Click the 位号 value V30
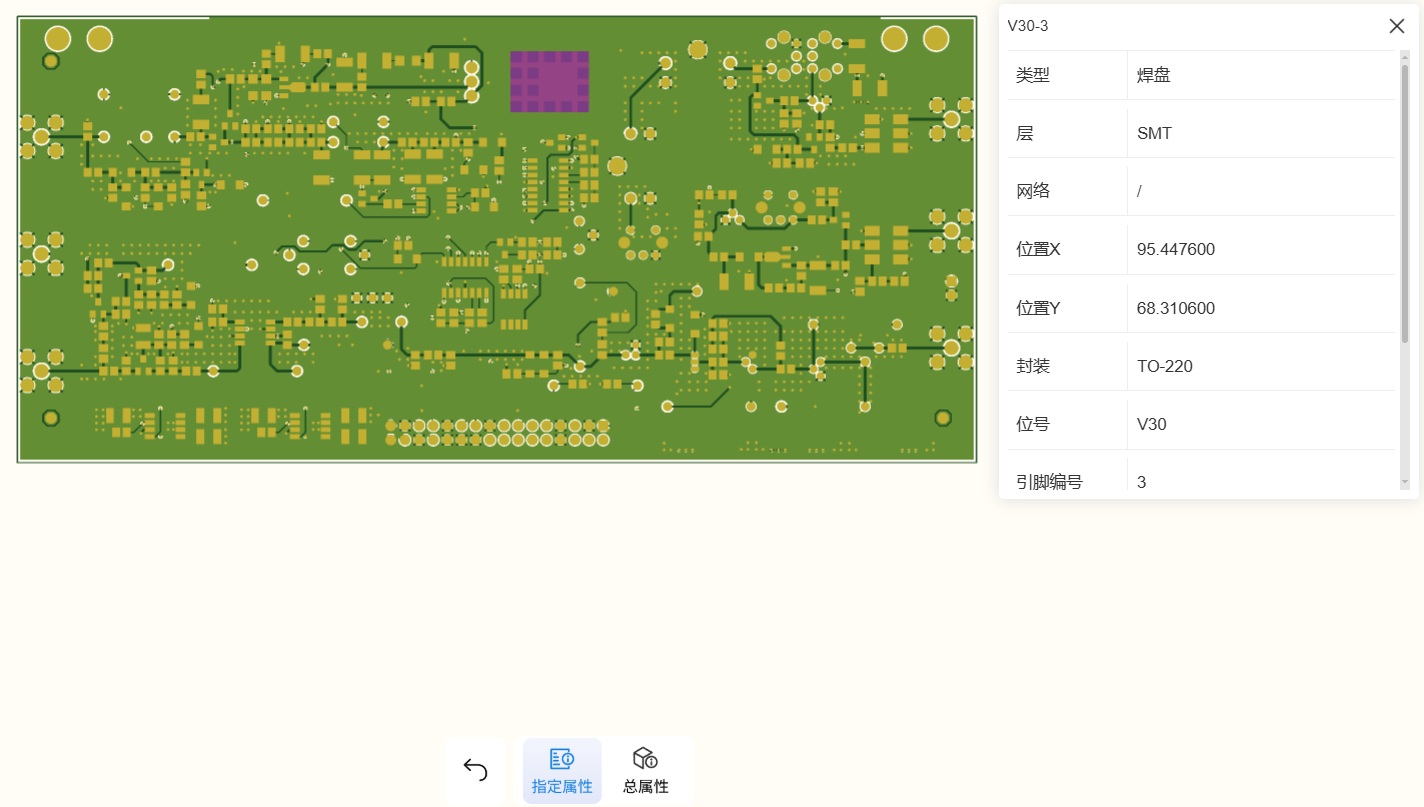The height and width of the screenshot is (807, 1424). [x=1152, y=424]
